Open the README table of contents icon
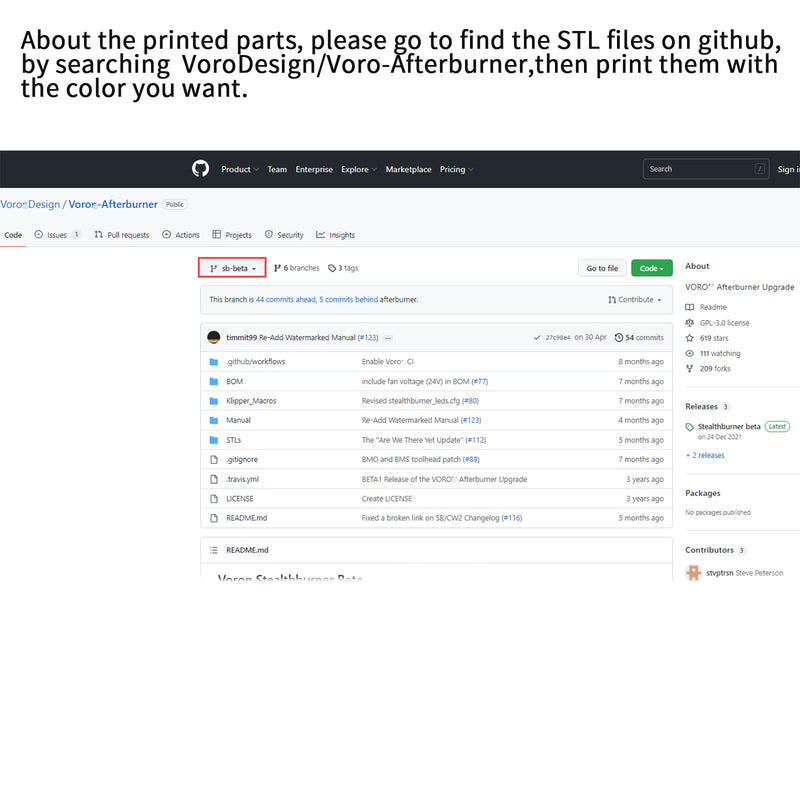 pyautogui.click(x=214, y=549)
